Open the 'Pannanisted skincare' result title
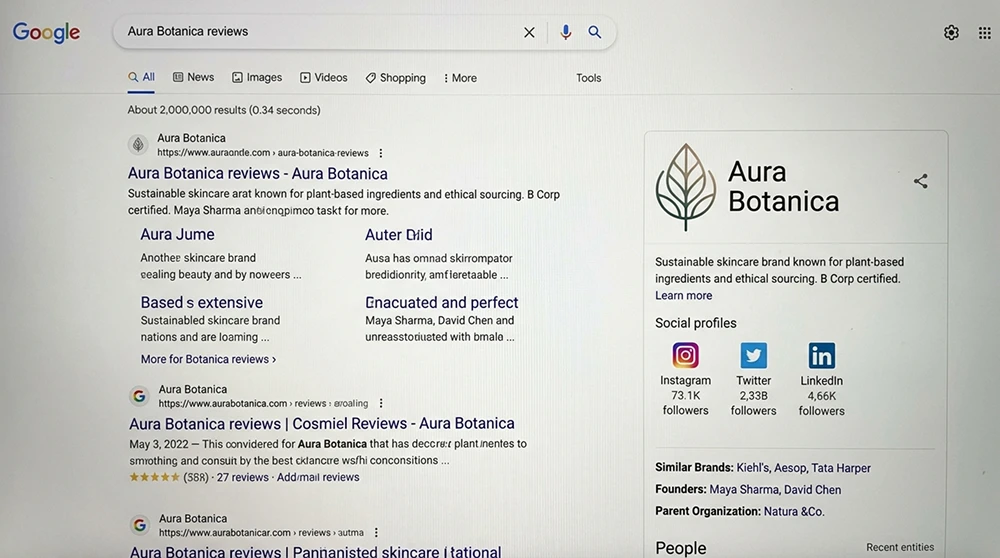 point(315,552)
